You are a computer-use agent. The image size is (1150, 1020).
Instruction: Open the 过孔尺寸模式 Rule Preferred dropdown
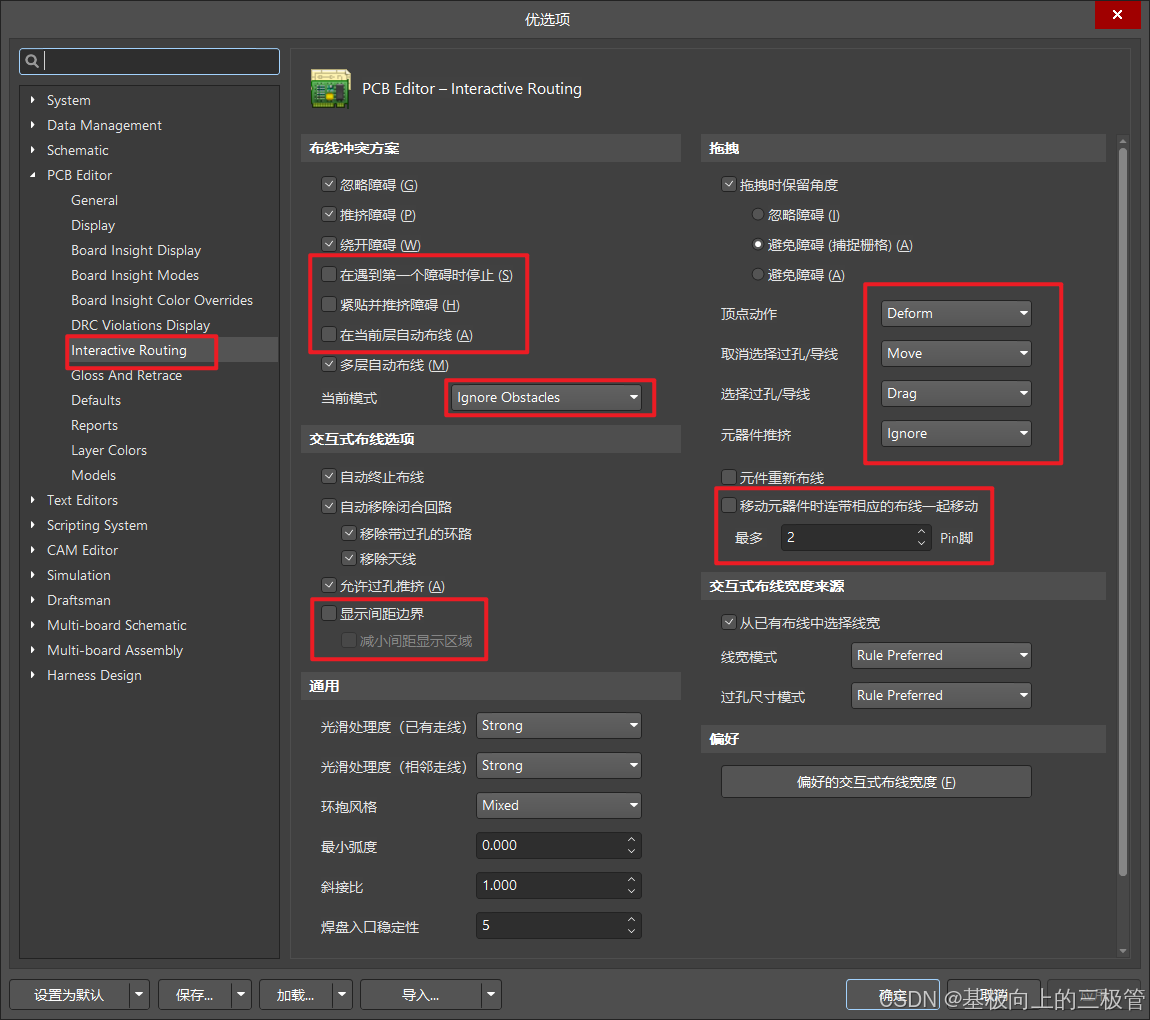(x=941, y=695)
